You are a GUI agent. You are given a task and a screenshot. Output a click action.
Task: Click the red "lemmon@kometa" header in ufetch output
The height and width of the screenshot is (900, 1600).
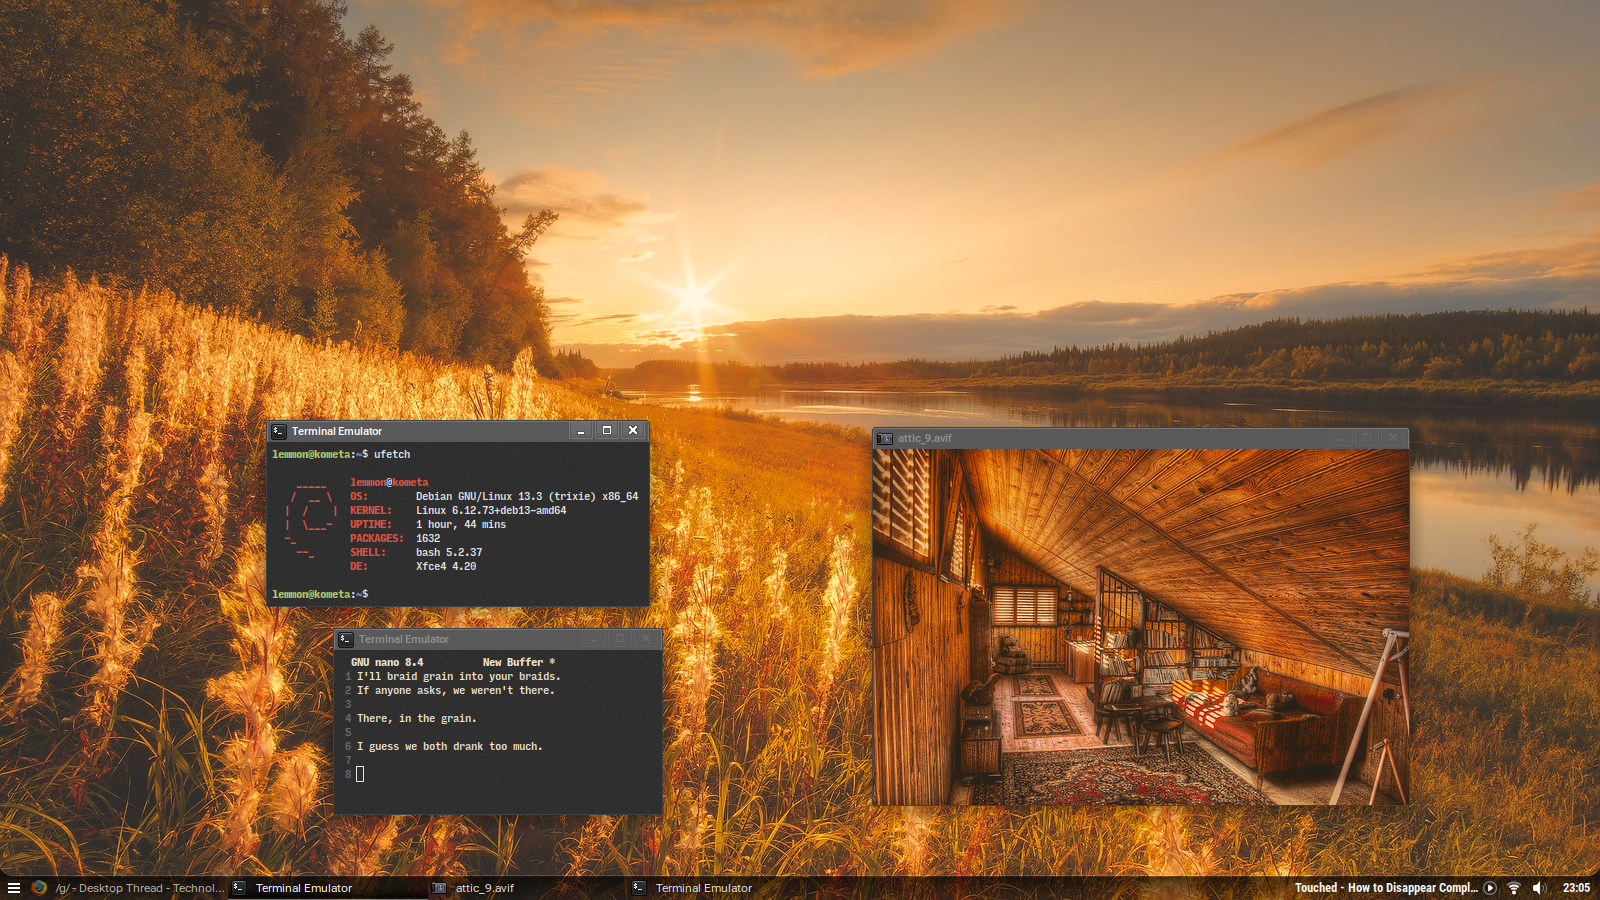389,482
